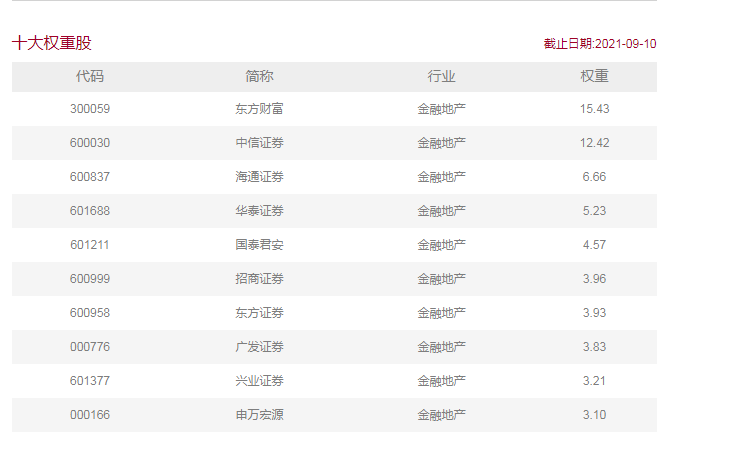Click the 代码 column header
Image resolution: width=752 pixels, height=463 pixels.
(90, 76)
